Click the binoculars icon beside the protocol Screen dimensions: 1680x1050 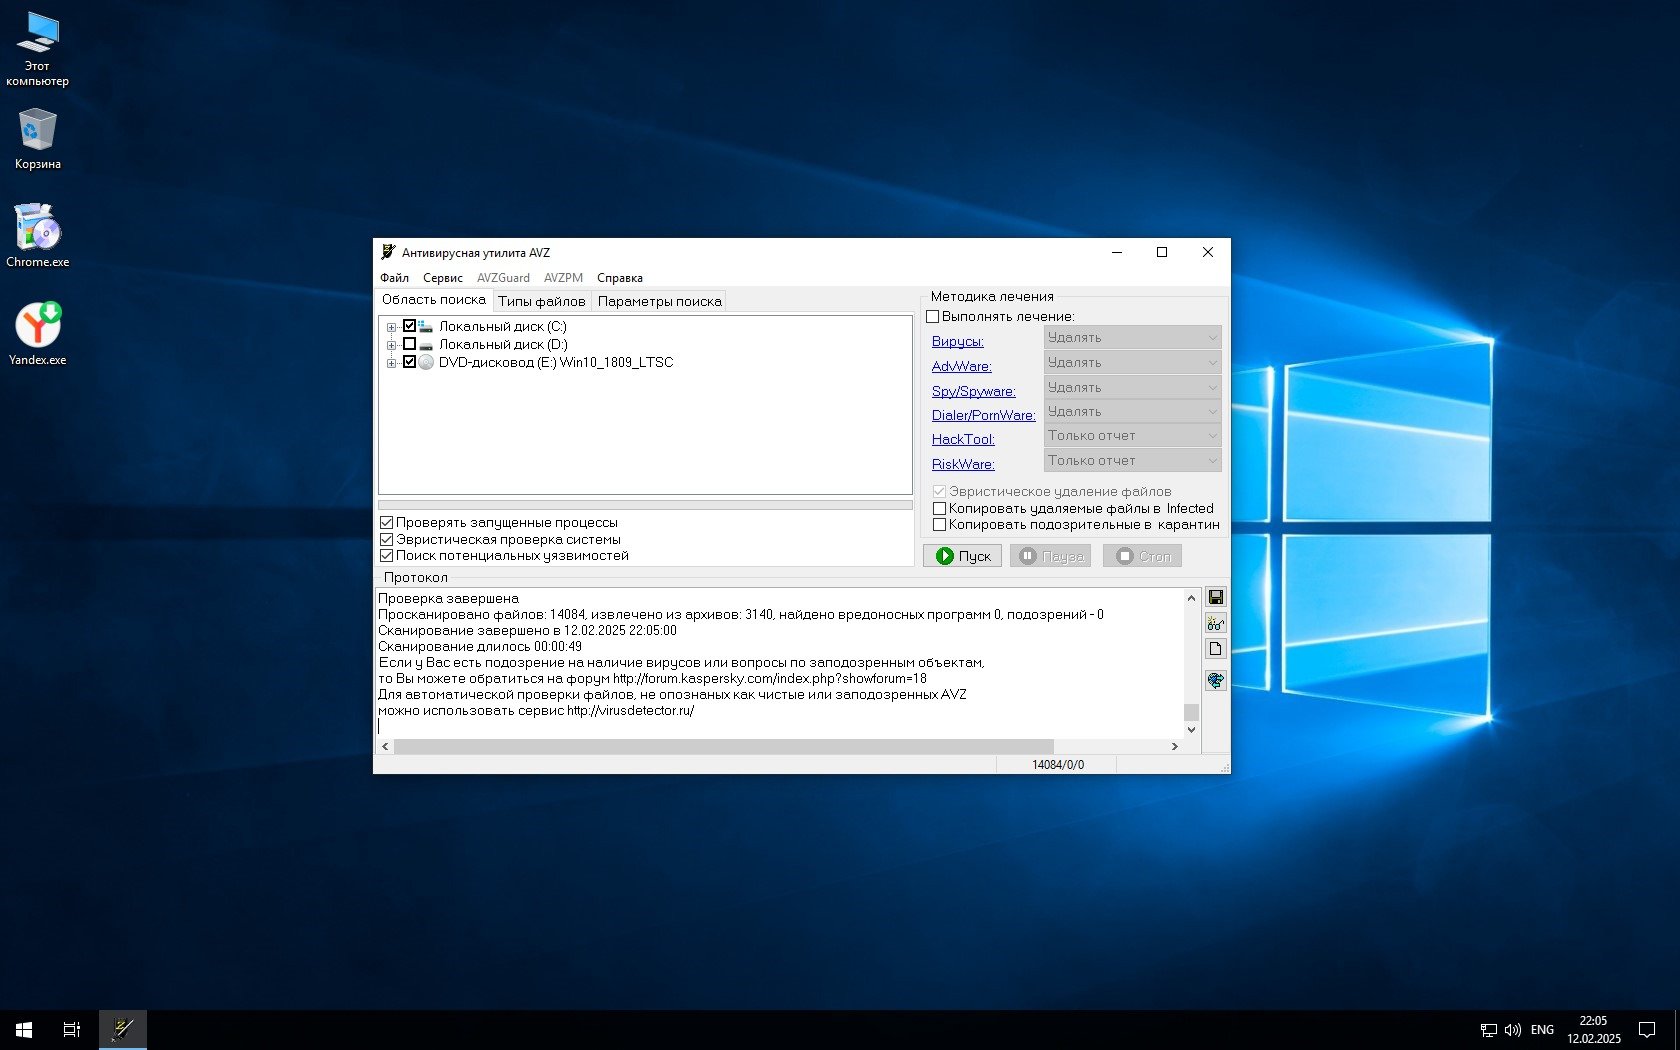[1215, 623]
